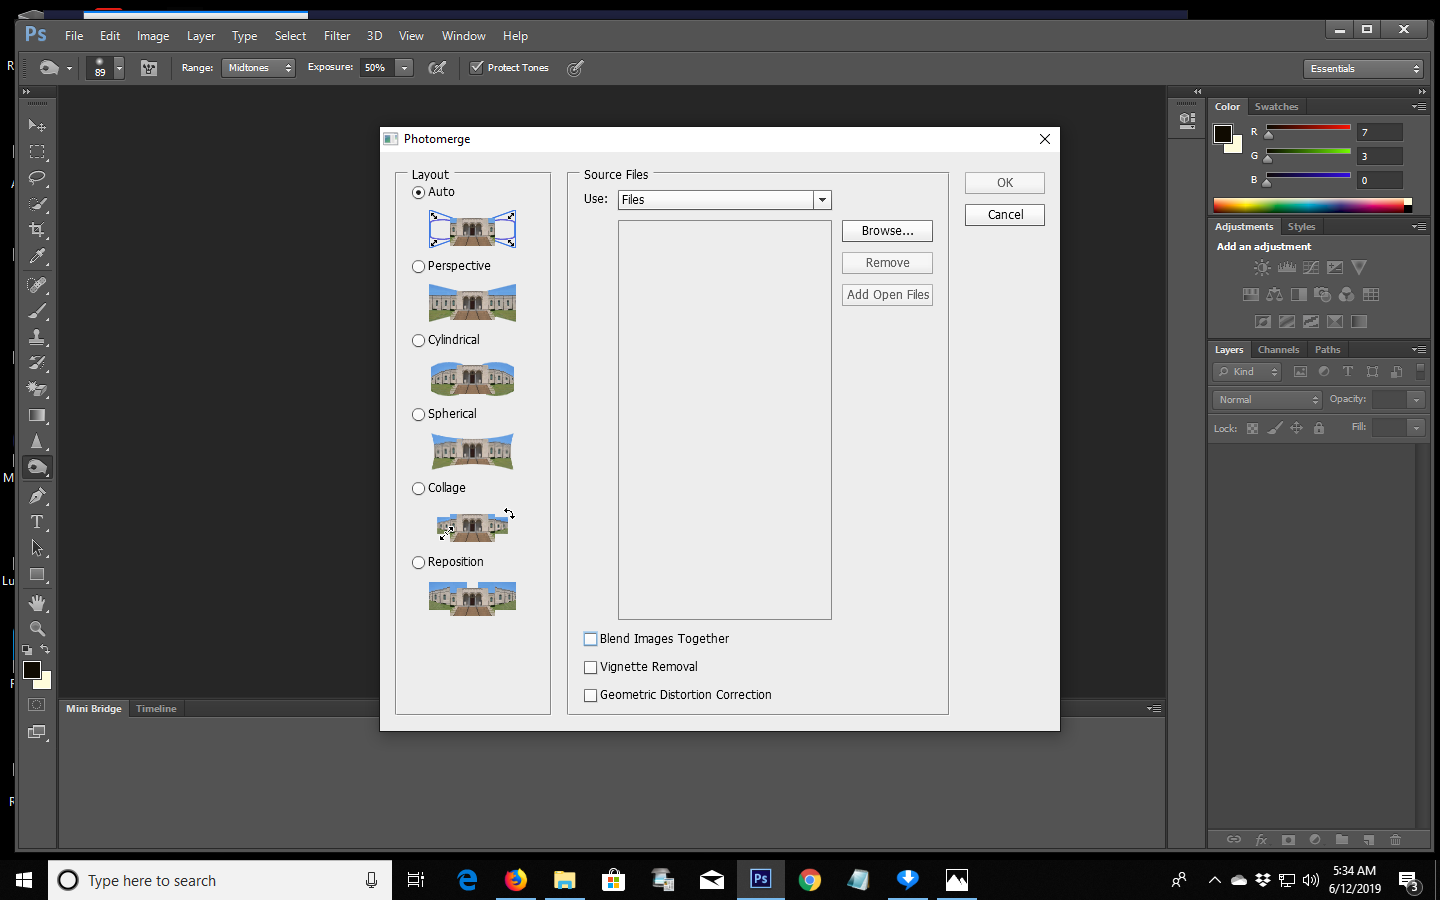1440x900 pixels.
Task: Select the Horizontal Type tool
Action: click(x=37, y=521)
